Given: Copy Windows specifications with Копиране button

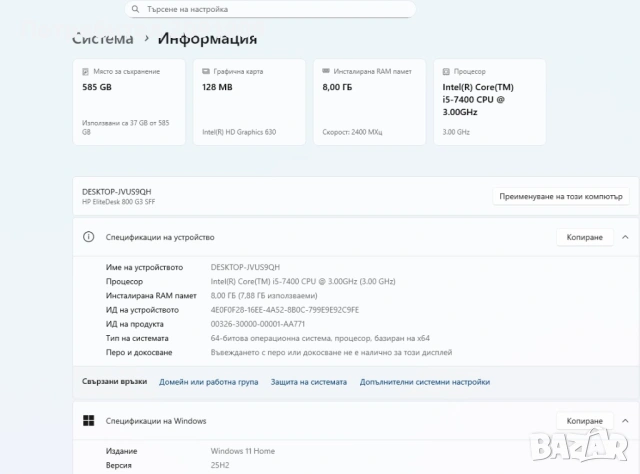Looking at the screenshot, I should 584,421.
